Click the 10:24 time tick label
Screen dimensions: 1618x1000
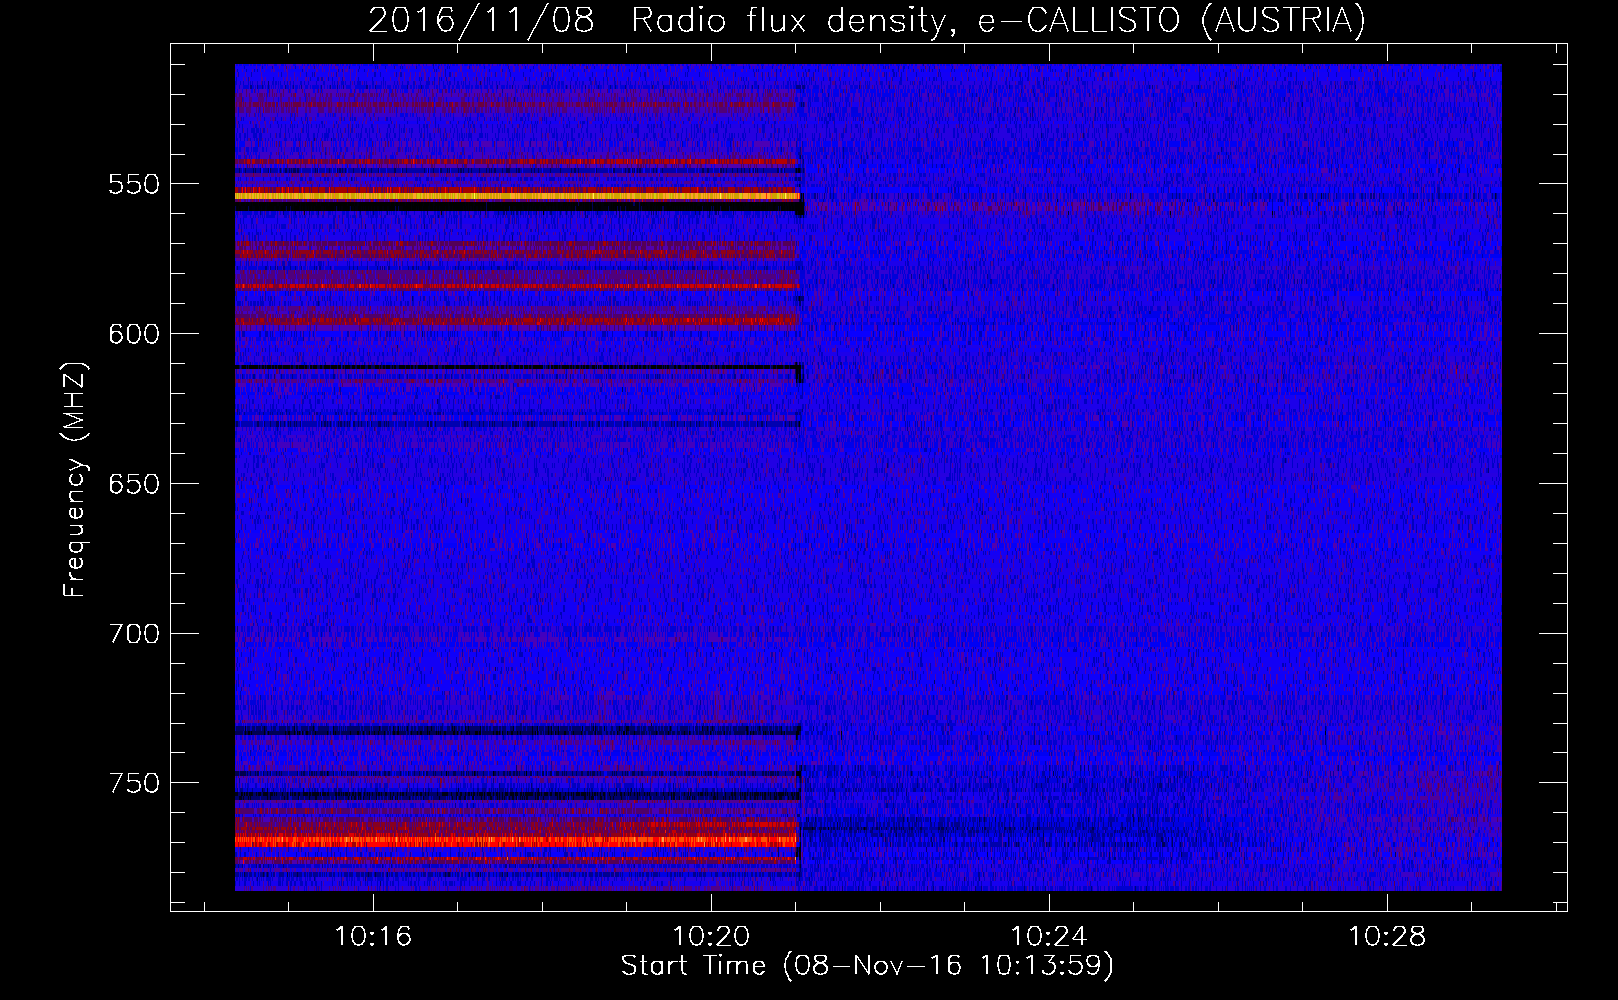1049,937
